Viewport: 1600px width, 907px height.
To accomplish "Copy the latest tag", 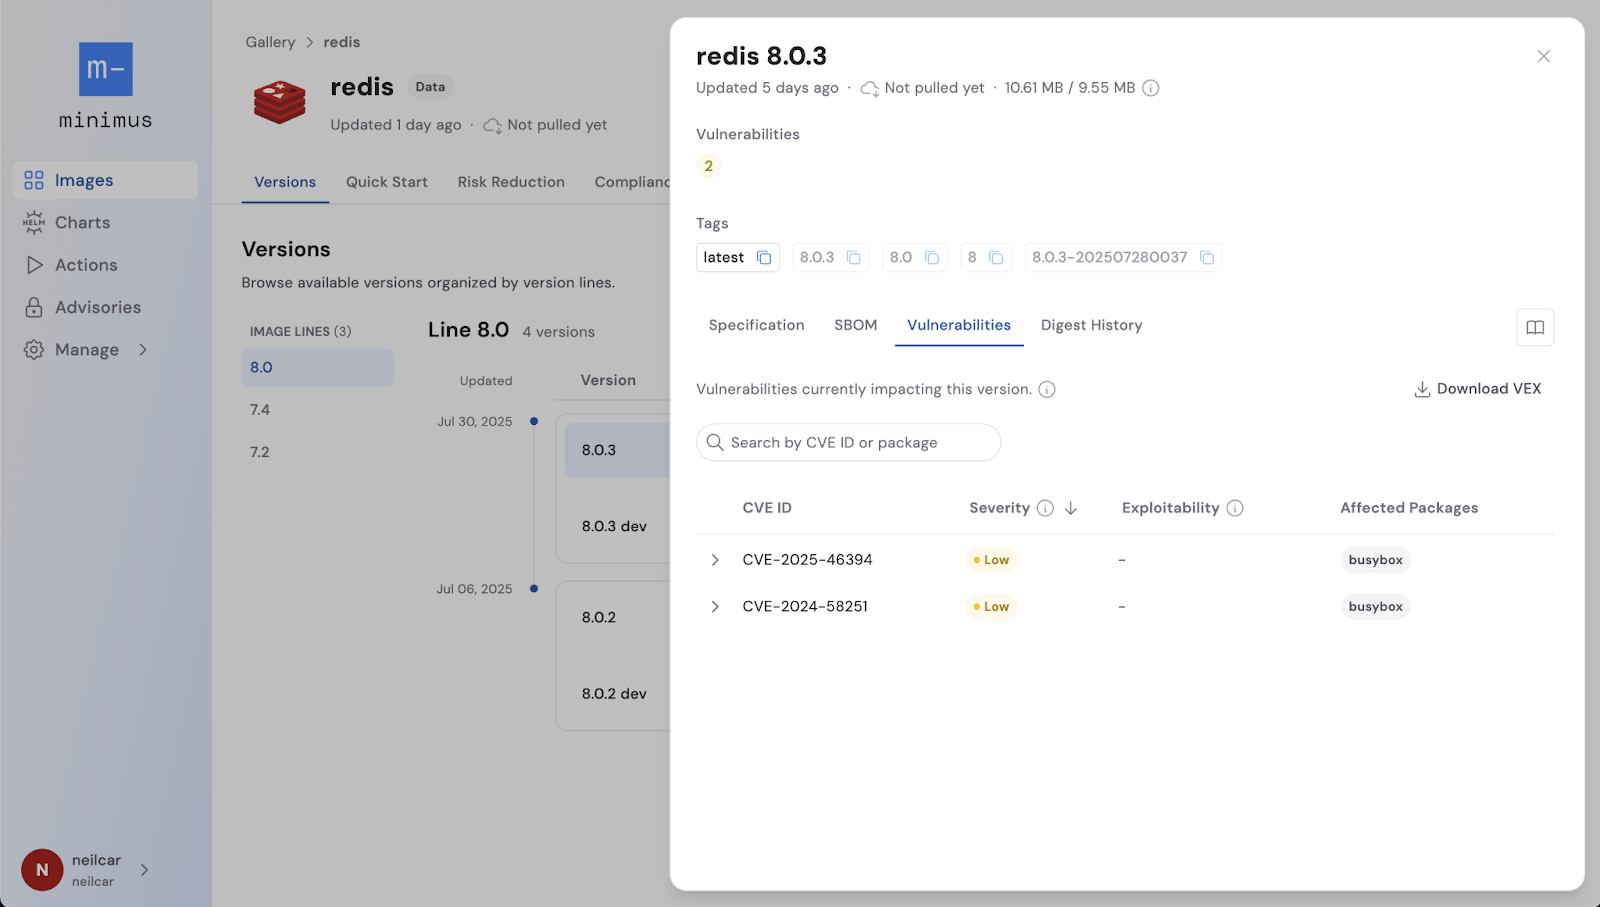I will tap(764, 258).
